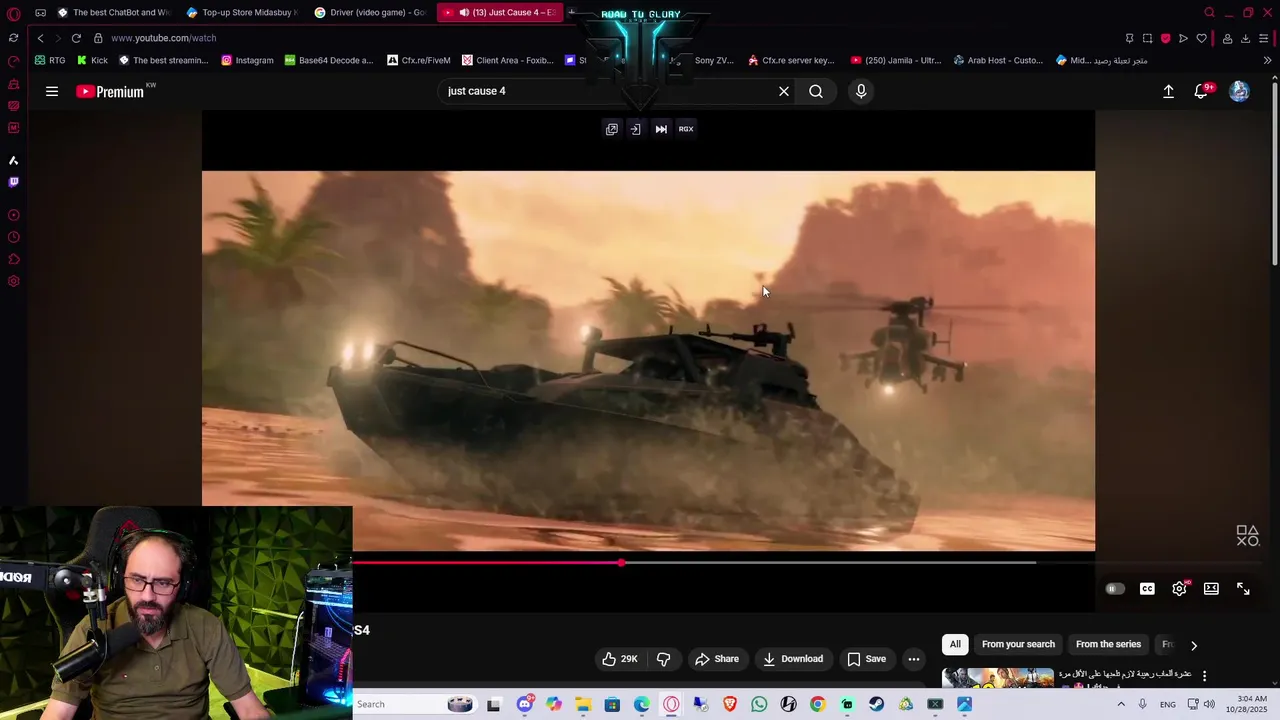This screenshot has width=1280, height=720.
Task: Open the YouTube create/upload button
Action: pyautogui.click(x=1168, y=91)
